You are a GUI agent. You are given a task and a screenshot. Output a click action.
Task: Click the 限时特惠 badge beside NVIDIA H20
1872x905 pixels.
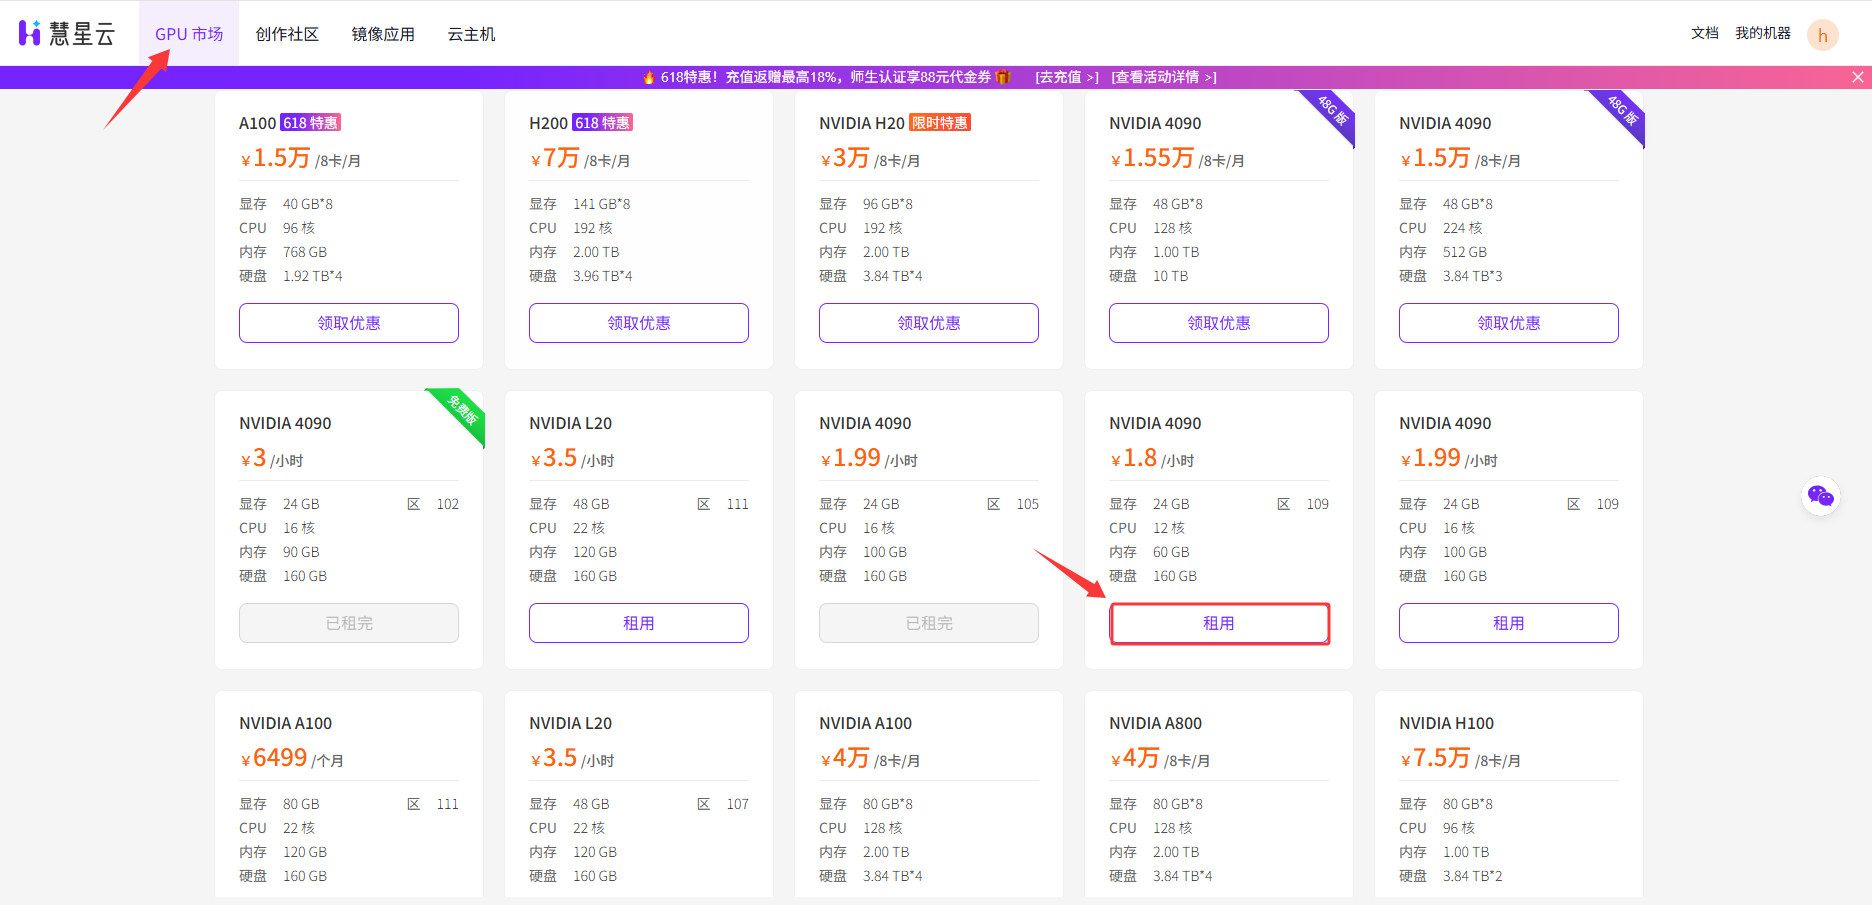click(940, 123)
